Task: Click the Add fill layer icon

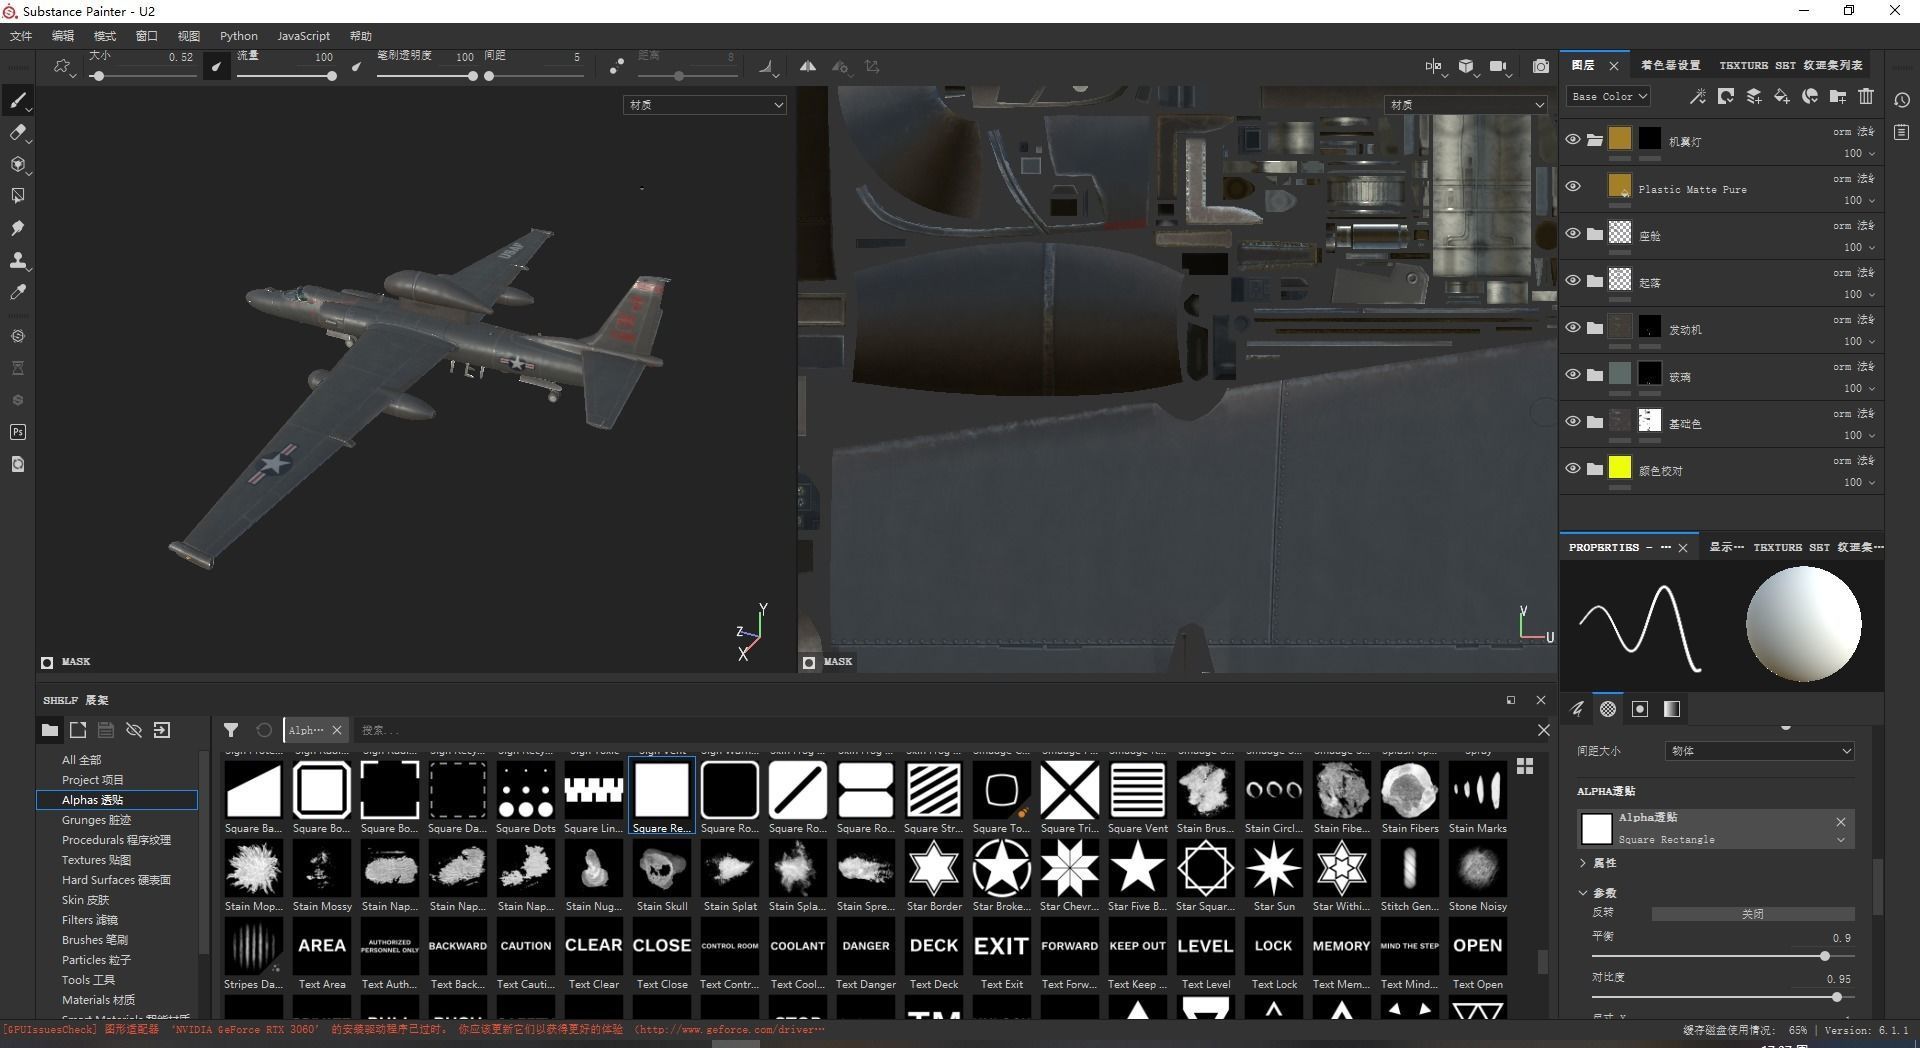Action: pyautogui.click(x=1781, y=96)
